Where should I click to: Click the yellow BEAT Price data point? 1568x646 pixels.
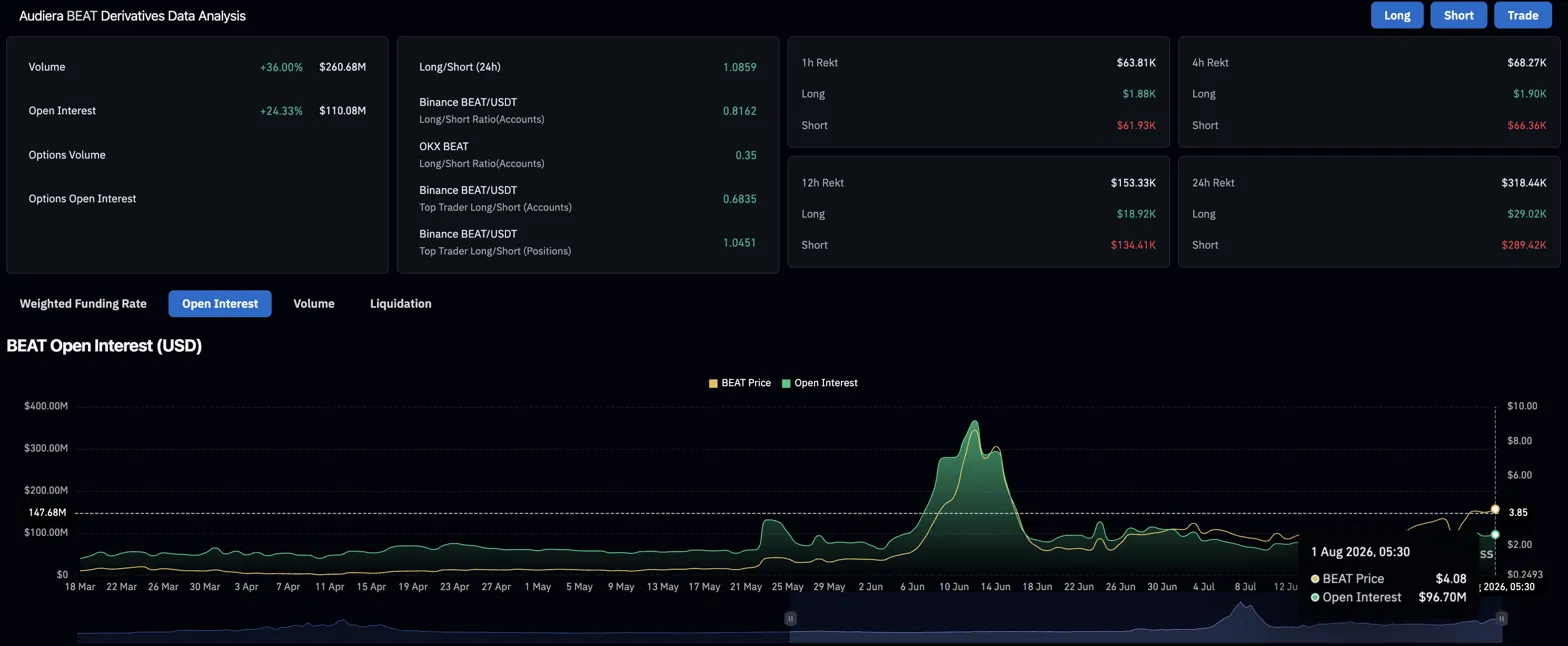[x=1495, y=509]
